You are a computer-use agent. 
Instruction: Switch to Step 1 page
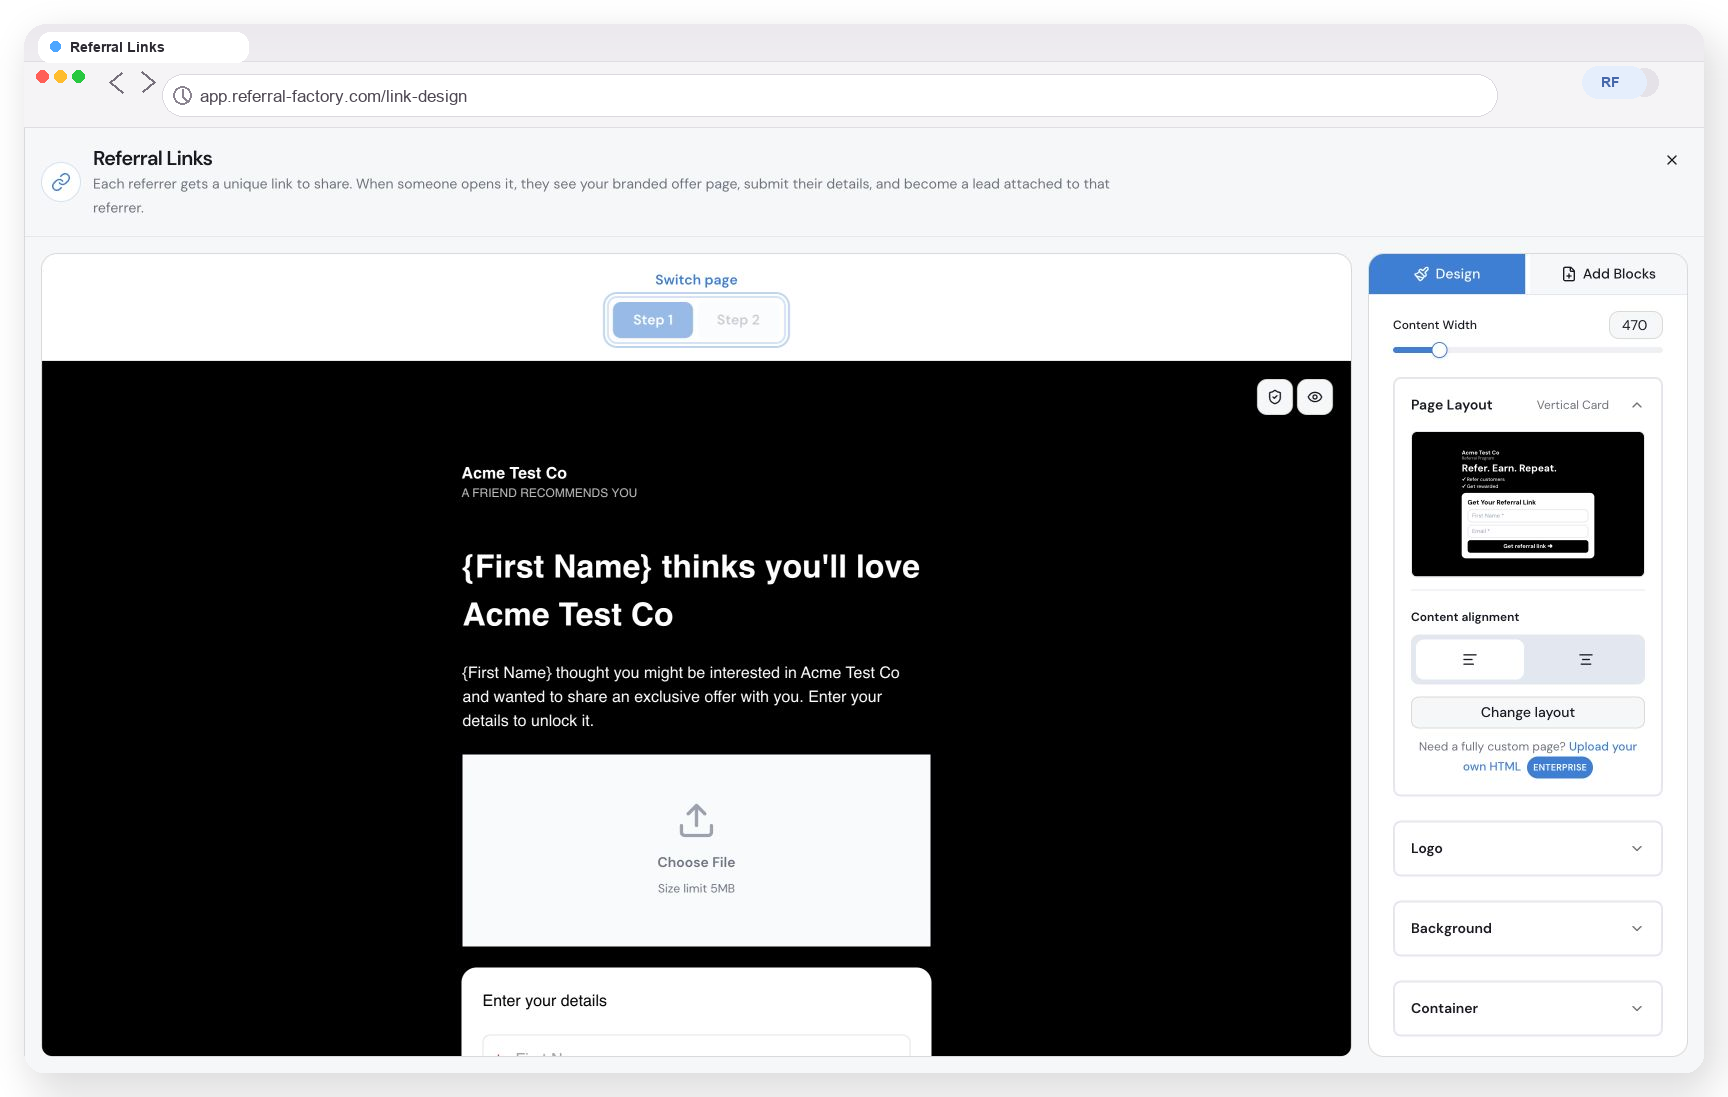pyautogui.click(x=653, y=320)
